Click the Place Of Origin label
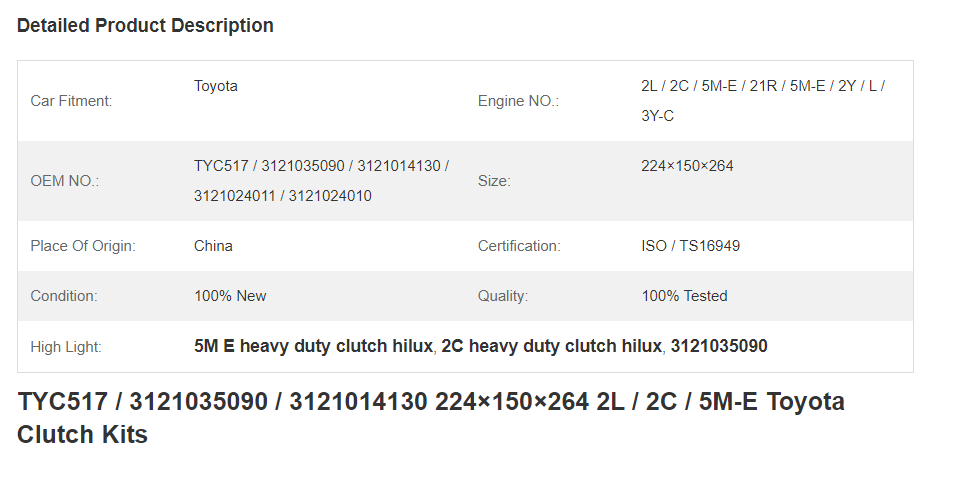The width and height of the screenshot is (963, 500). tap(83, 246)
